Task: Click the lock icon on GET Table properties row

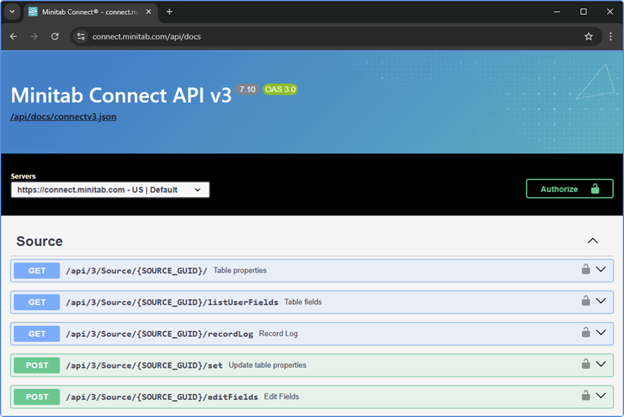Action: point(586,270)
